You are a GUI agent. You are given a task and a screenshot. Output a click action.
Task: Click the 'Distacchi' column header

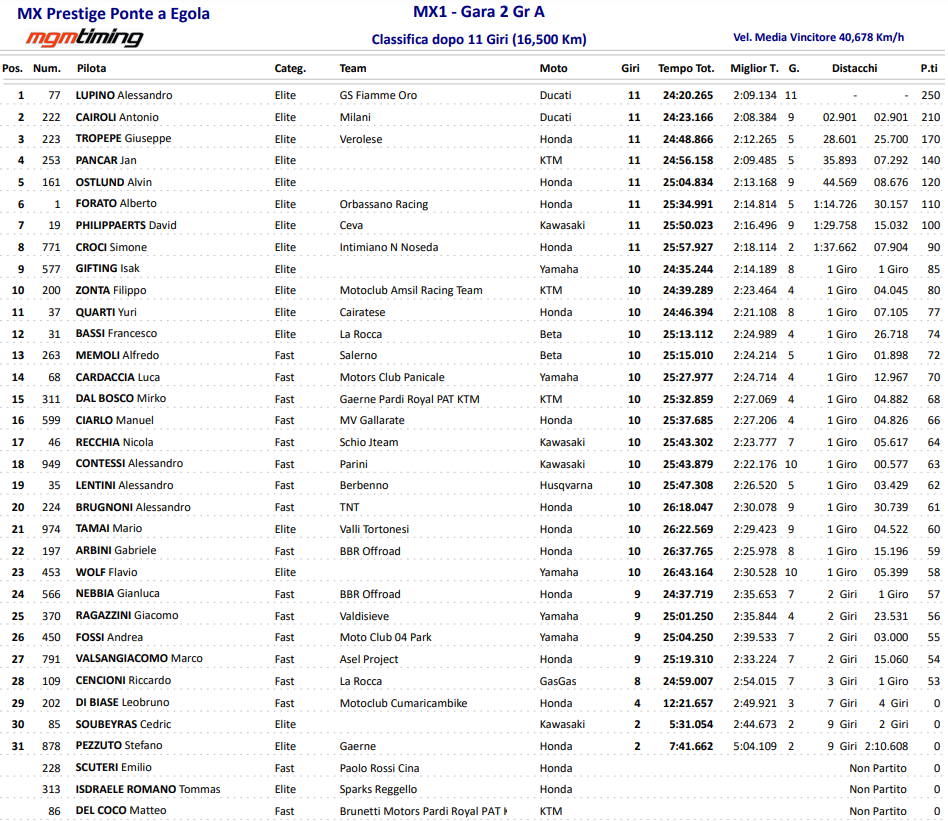pyautogui.click(x=854, y=68)
